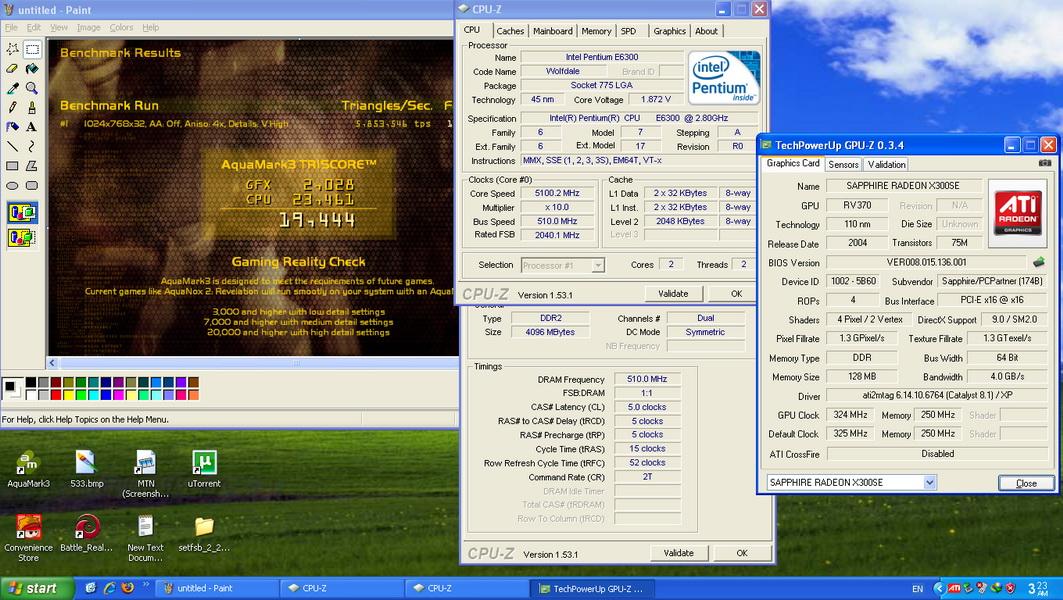1063x600 pixels.
Task: Select the 533.bmp file on desktop
Action: click(86, 468)
